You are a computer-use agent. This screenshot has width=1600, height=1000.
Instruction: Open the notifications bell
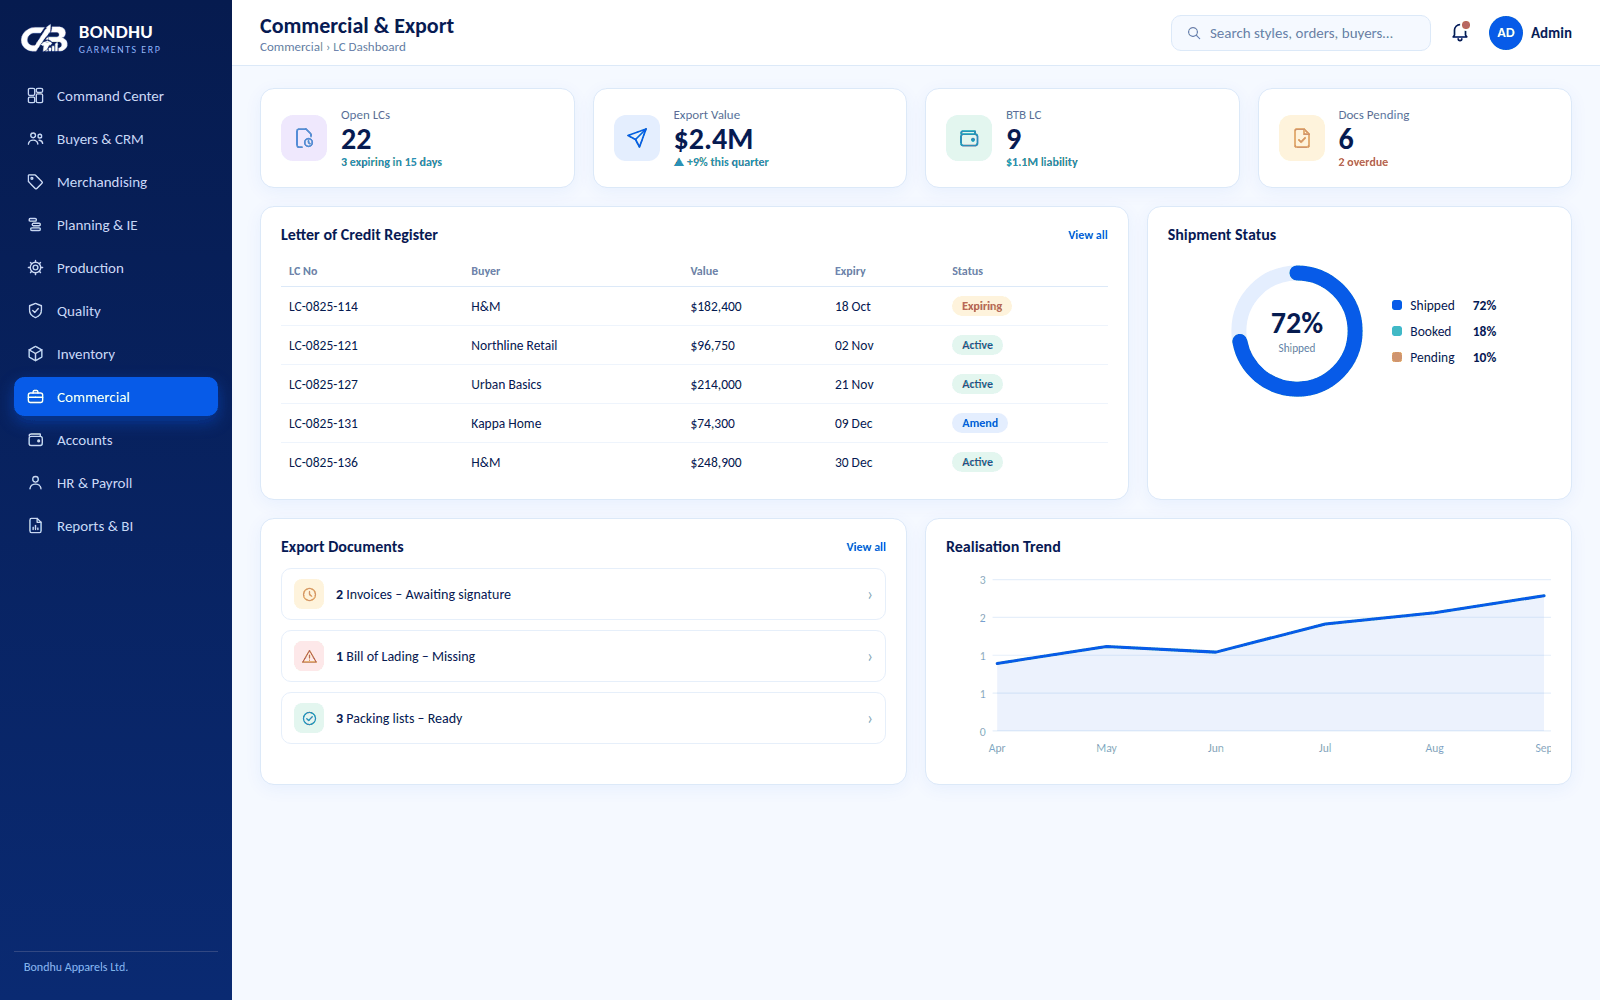(1460, 33)
